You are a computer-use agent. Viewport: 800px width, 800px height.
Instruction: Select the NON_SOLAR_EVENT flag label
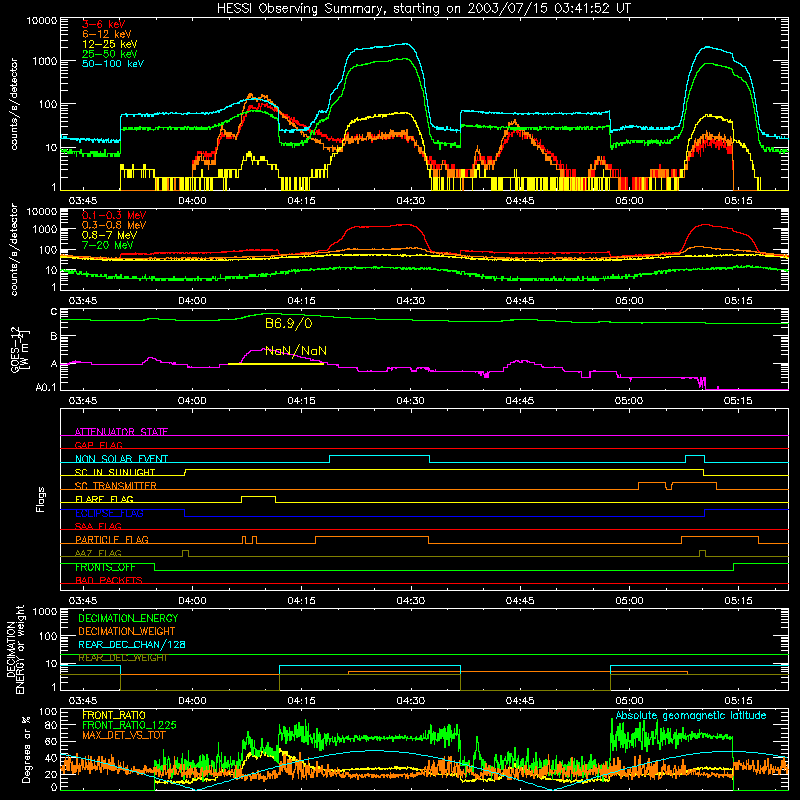(121, 459)
